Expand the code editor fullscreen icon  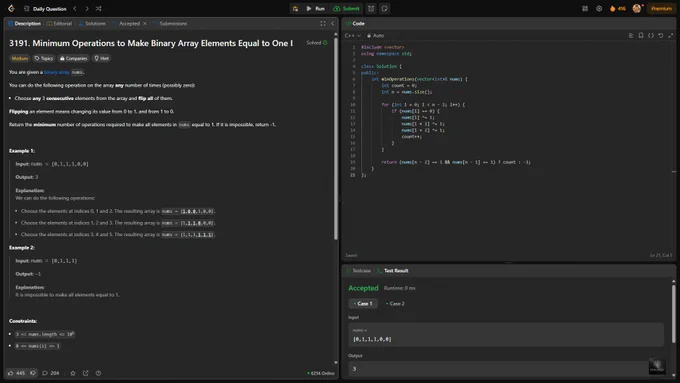(x=670, y=36)
